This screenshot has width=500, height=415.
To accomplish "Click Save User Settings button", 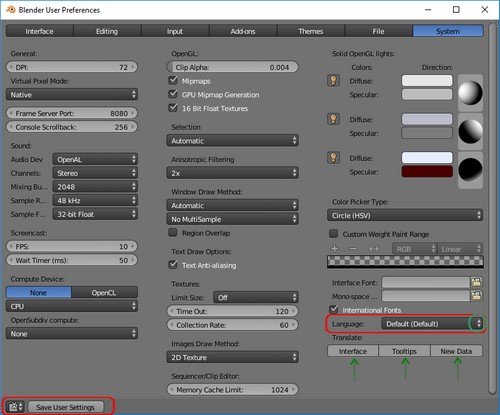I will coord(66,407).
